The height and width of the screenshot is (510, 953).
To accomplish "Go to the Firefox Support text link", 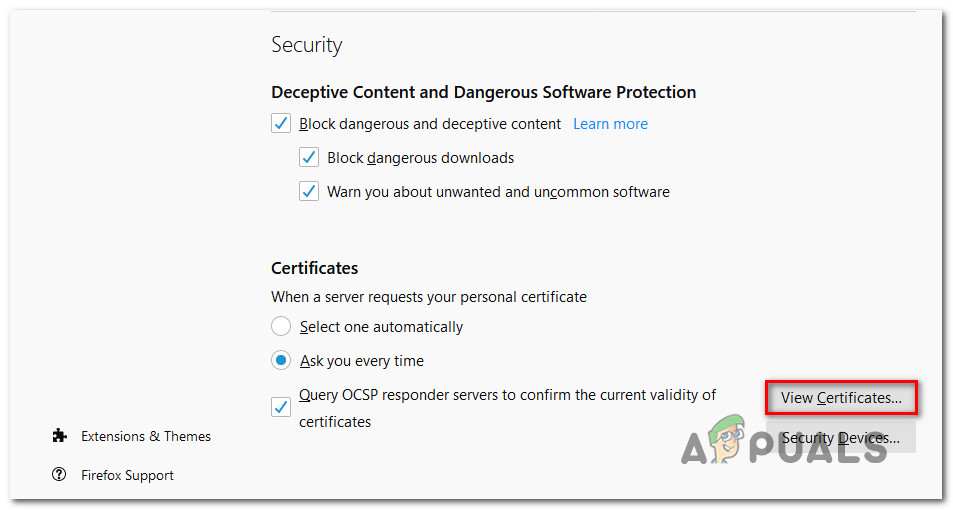I will coord(127,475).
